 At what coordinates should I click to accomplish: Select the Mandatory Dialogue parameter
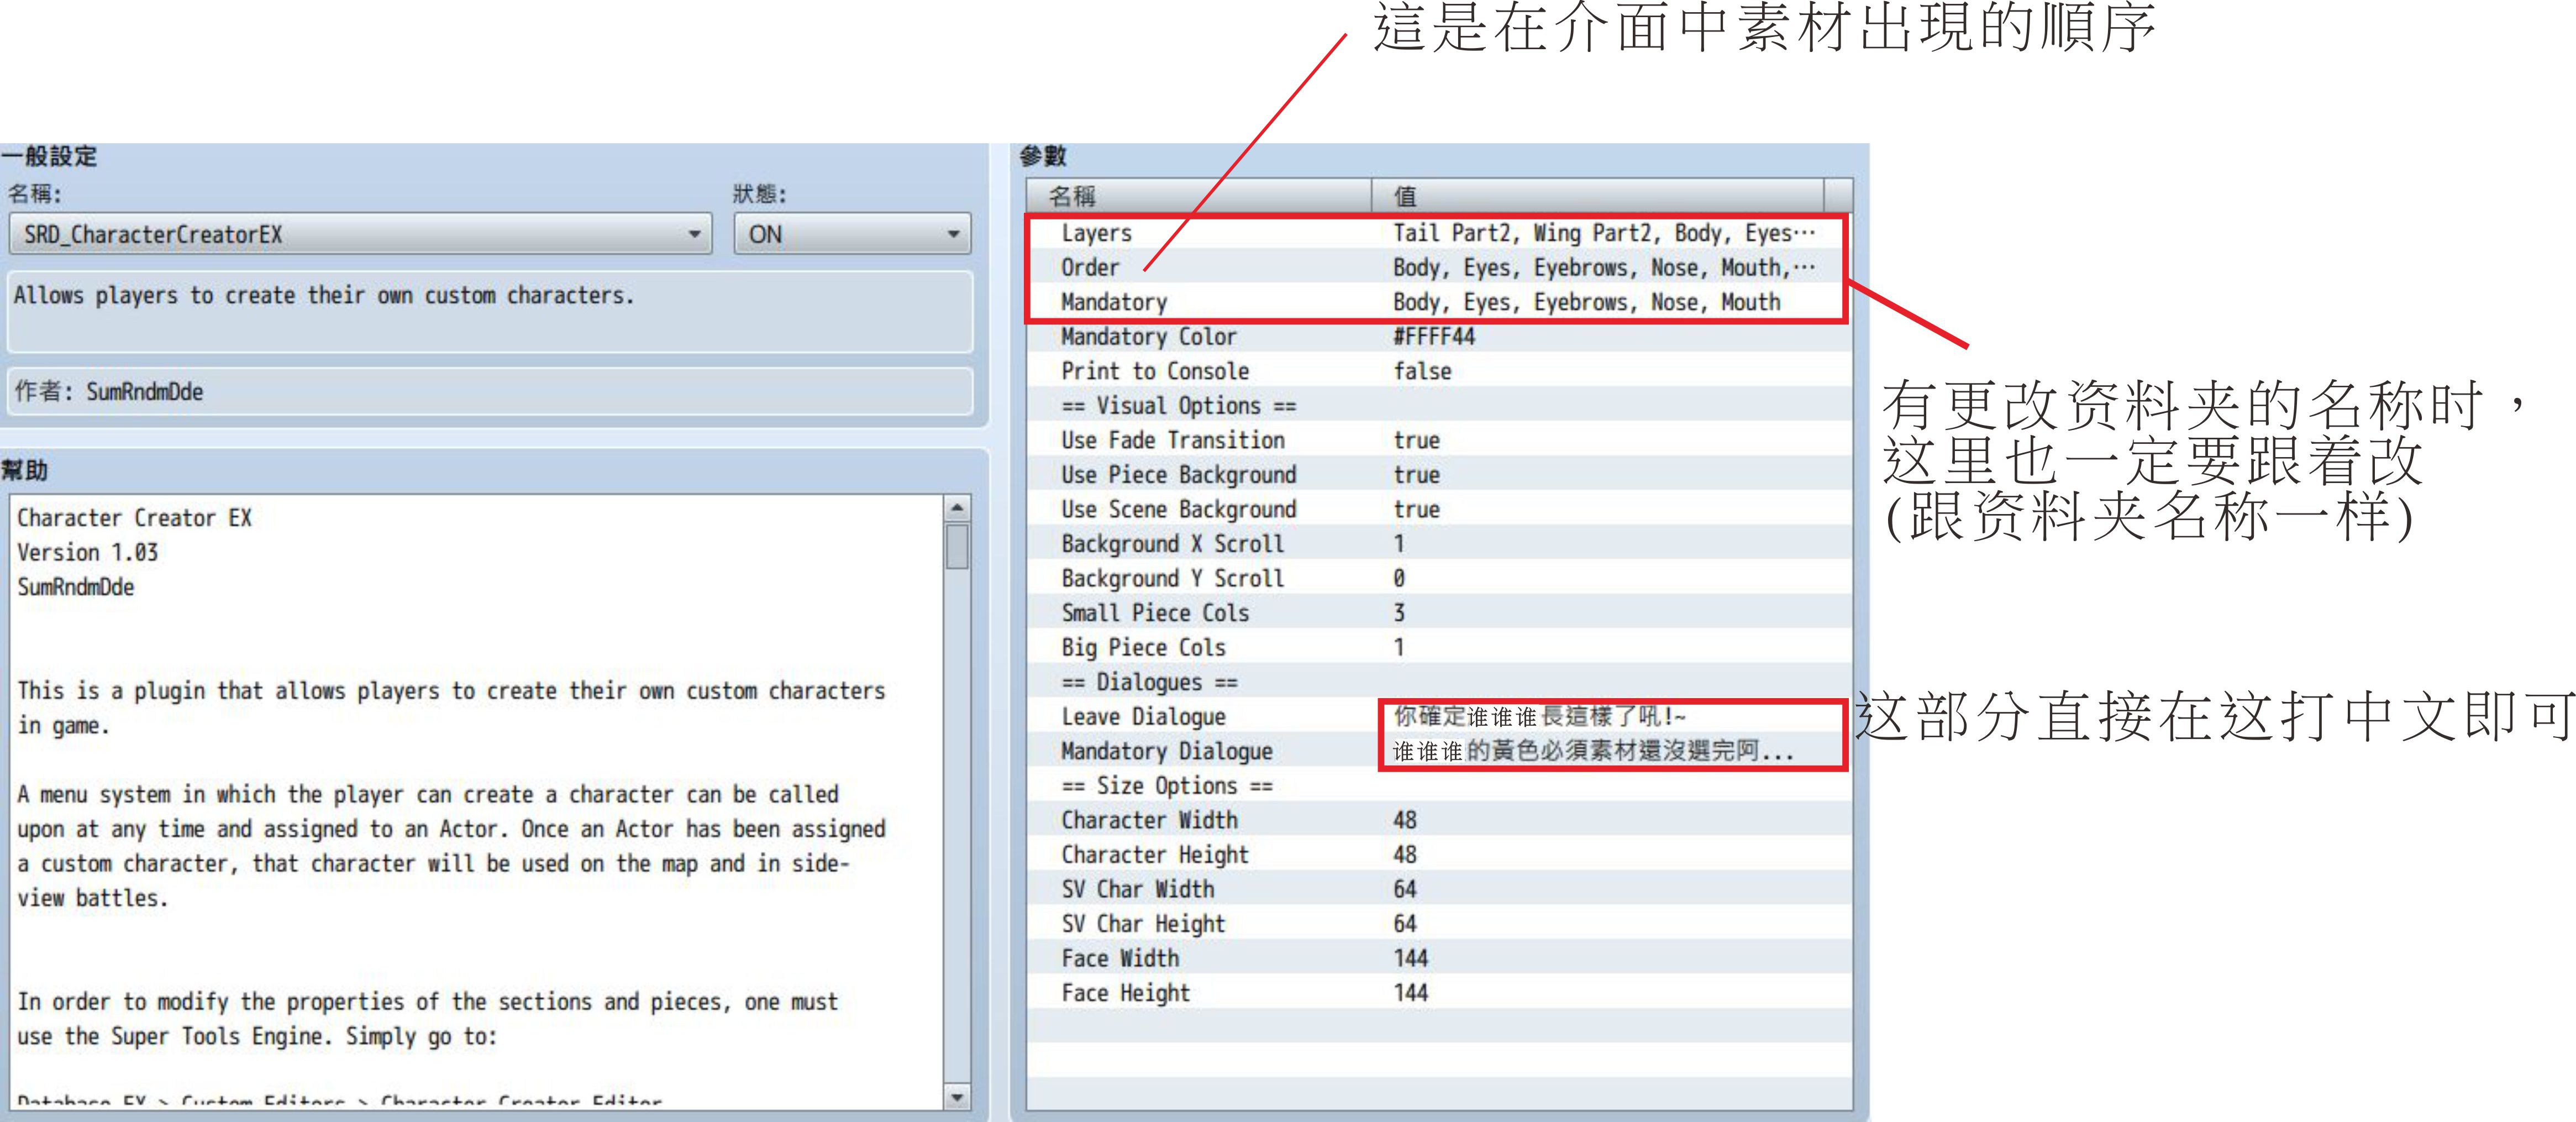click(x=1439, y=751)
